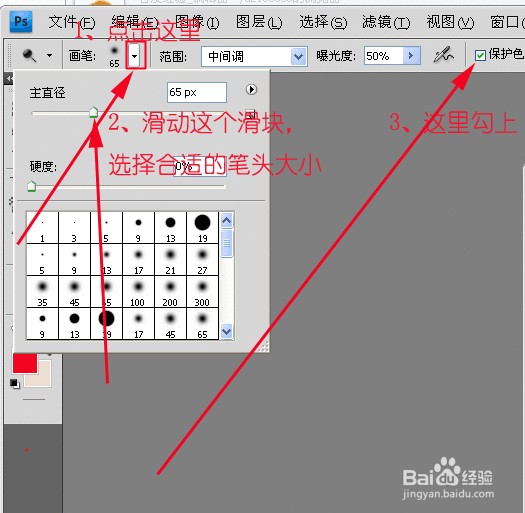The image size is (525, 513).
Task: Collapse the toolbox with the double-arrow icon
Action: 9,79
